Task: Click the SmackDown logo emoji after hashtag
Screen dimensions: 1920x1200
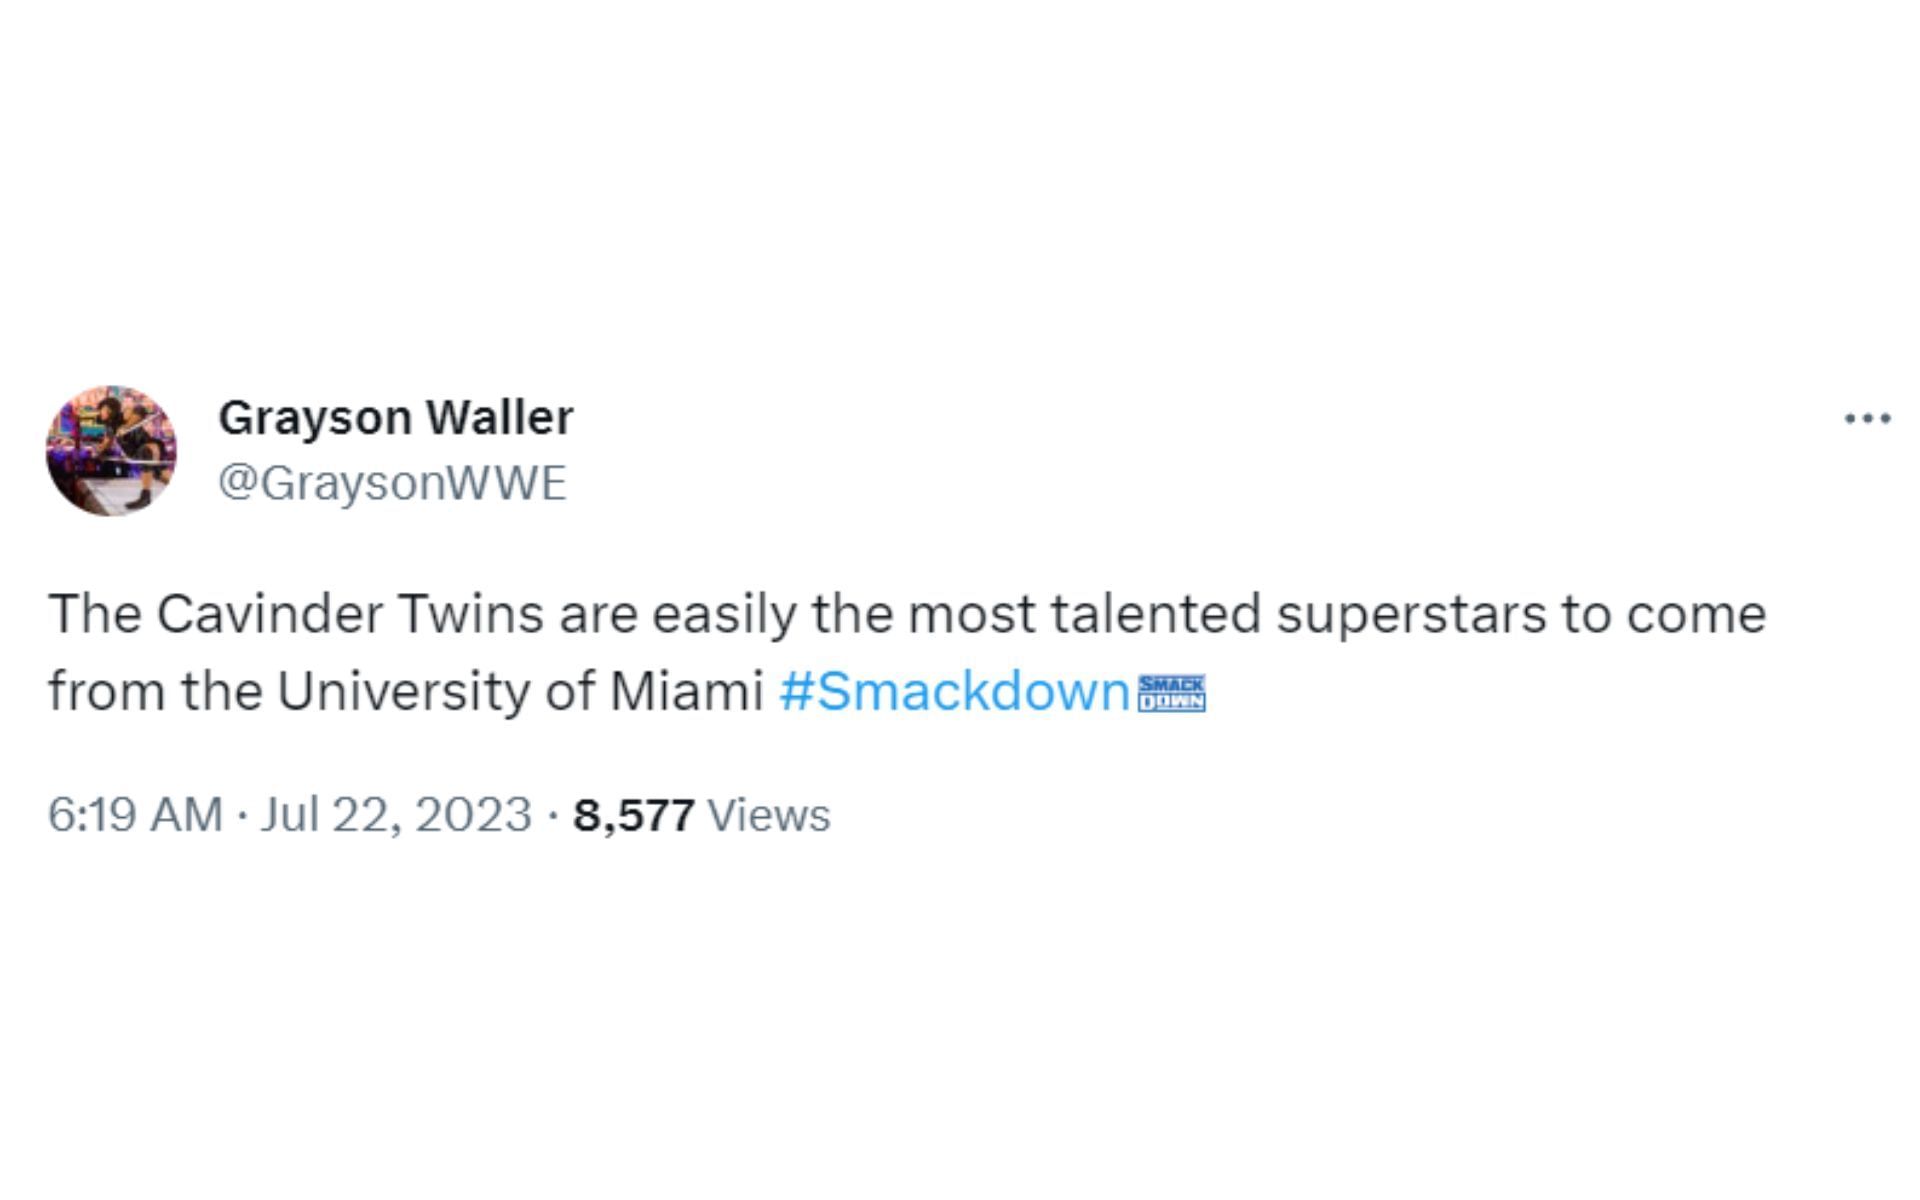Action: pos(1172,693)
